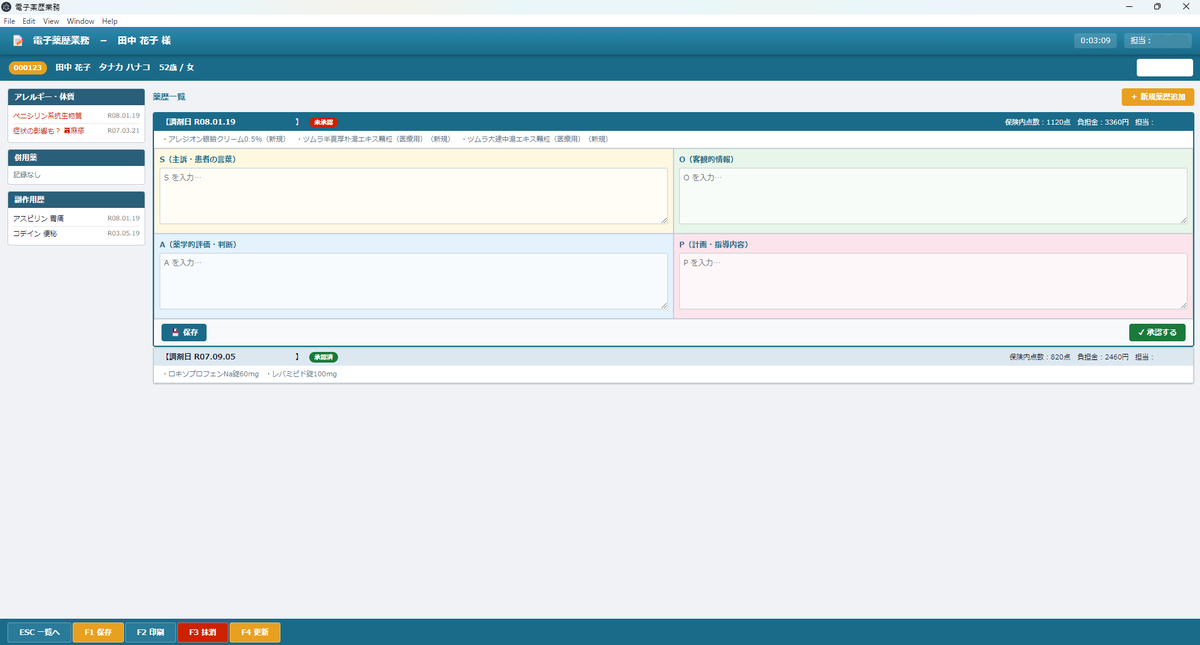The width and height of the screenshot is (1200, 645).
Task: Click the R03.05.19 date beside コデイン
Action: point(123,233)
